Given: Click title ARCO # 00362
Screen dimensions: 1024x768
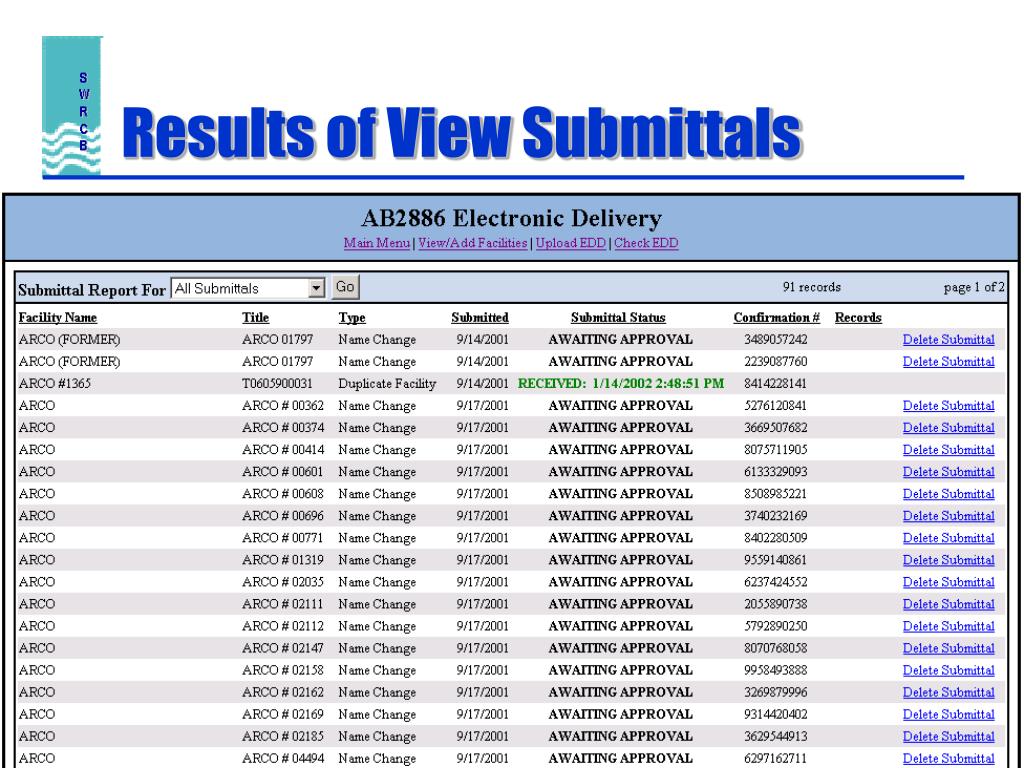Looking at the screenshot, I should [x=283, y=406].
